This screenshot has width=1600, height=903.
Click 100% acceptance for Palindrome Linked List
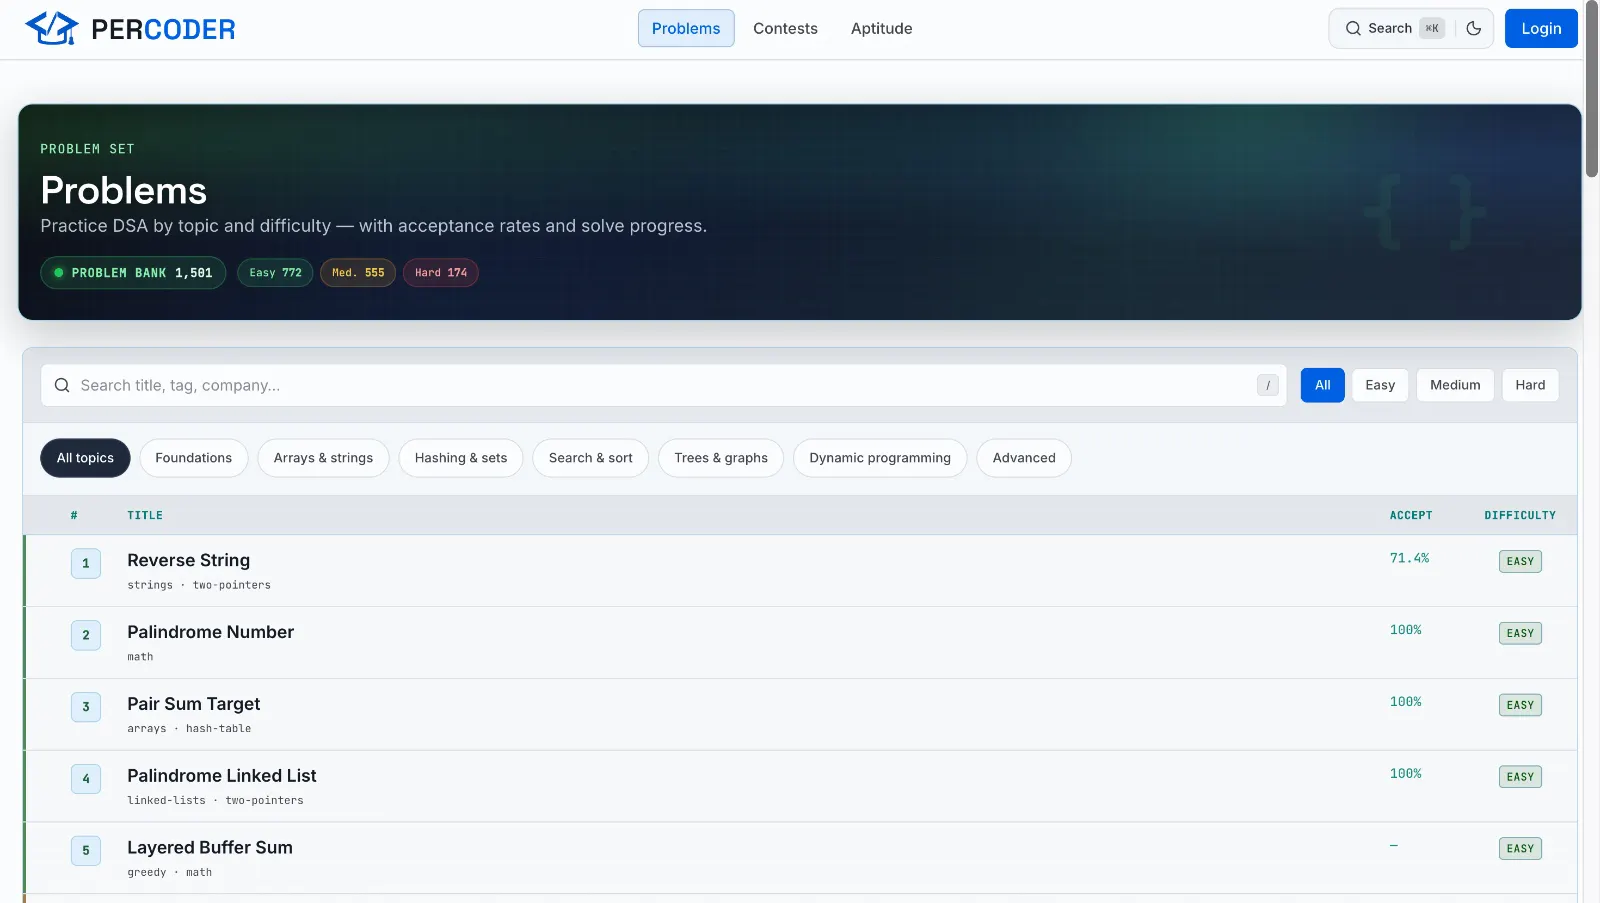1405,775
